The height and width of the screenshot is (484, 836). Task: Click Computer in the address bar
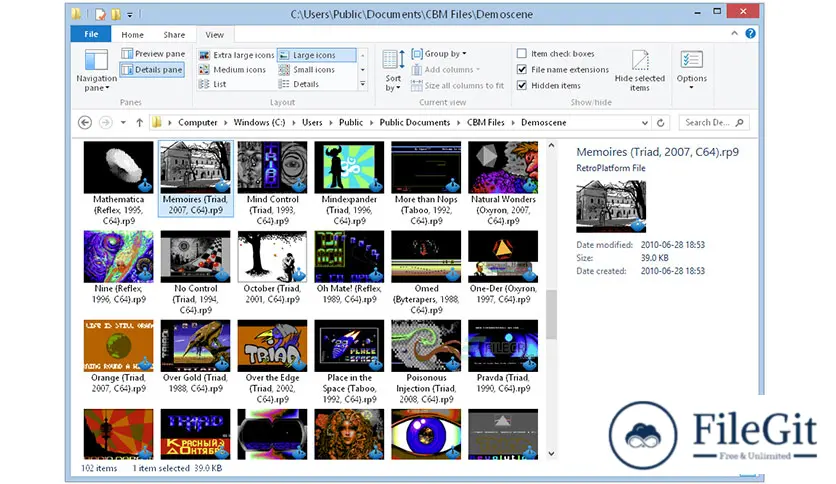197,123
